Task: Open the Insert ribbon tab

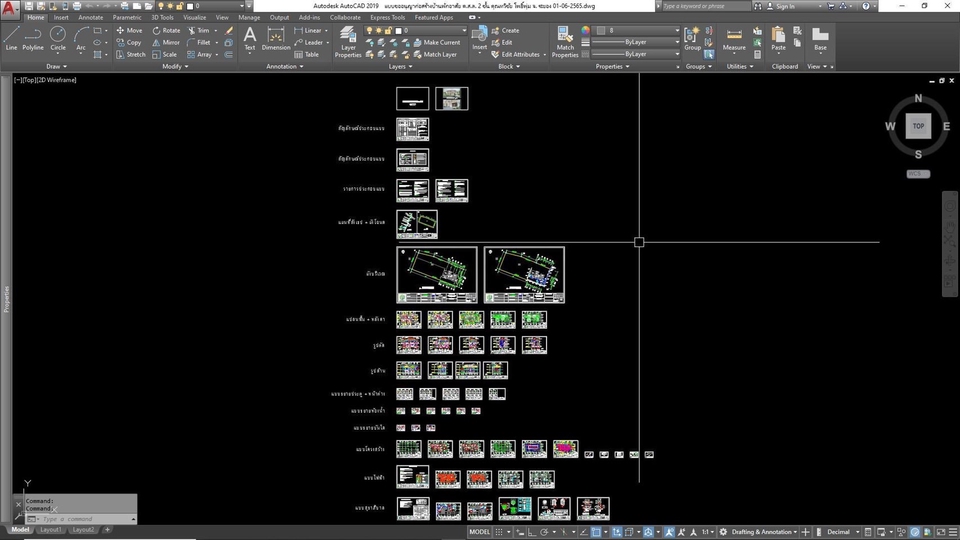Action: coord(61,18)
